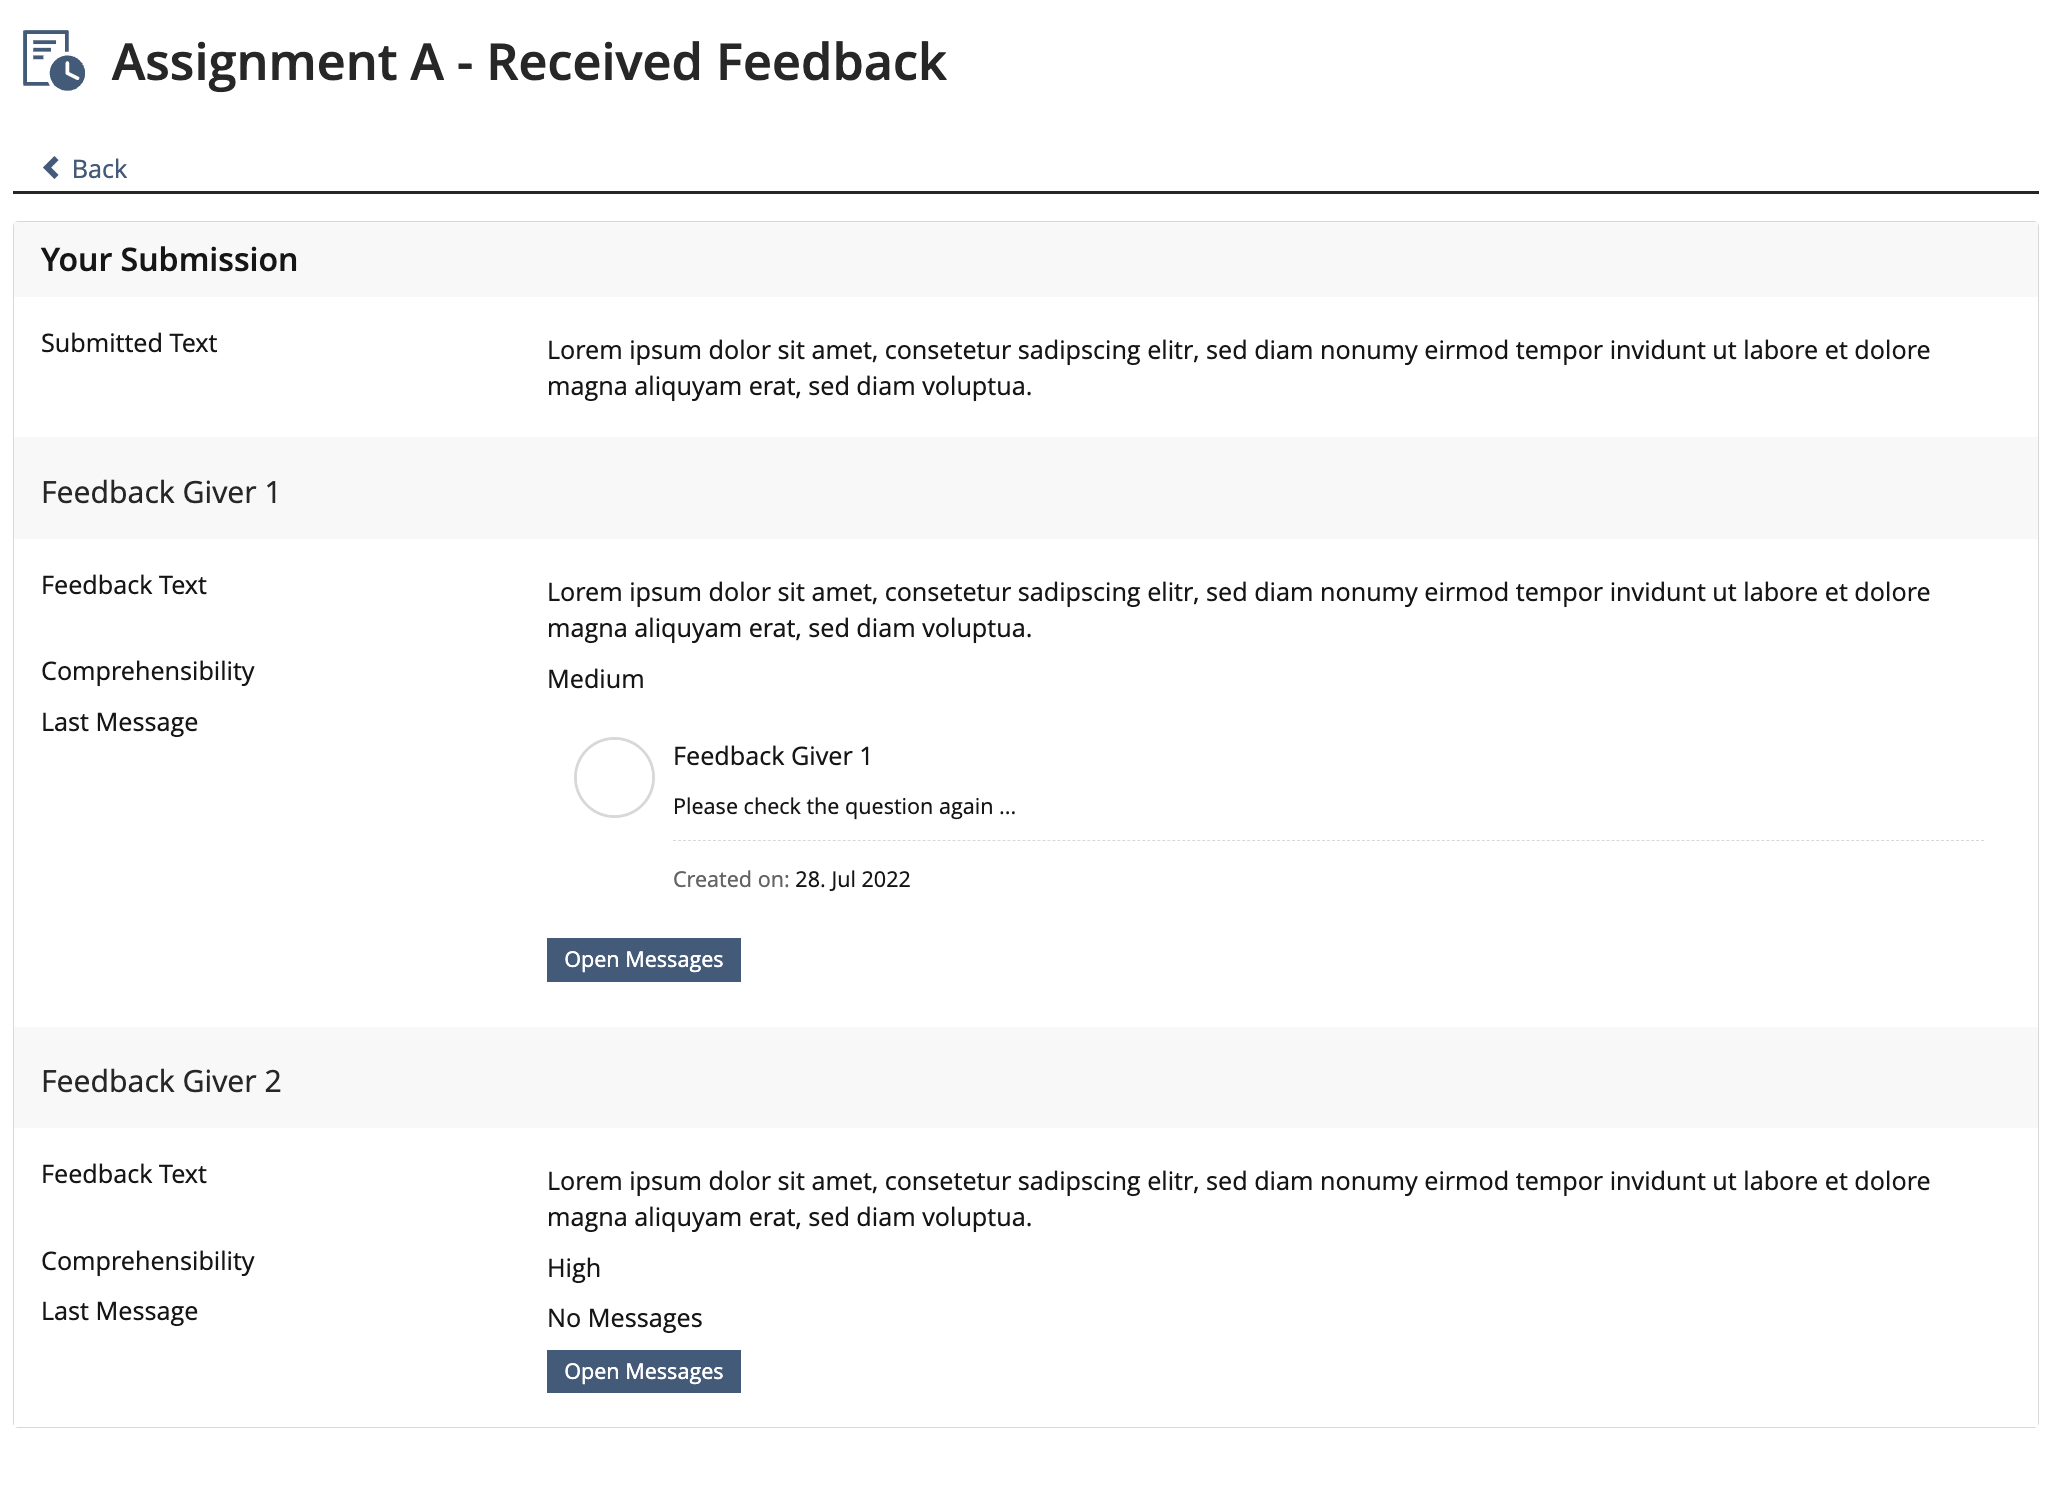Click the Submitted Text label
The image size is (2058, 1498).
click(129, 343)
